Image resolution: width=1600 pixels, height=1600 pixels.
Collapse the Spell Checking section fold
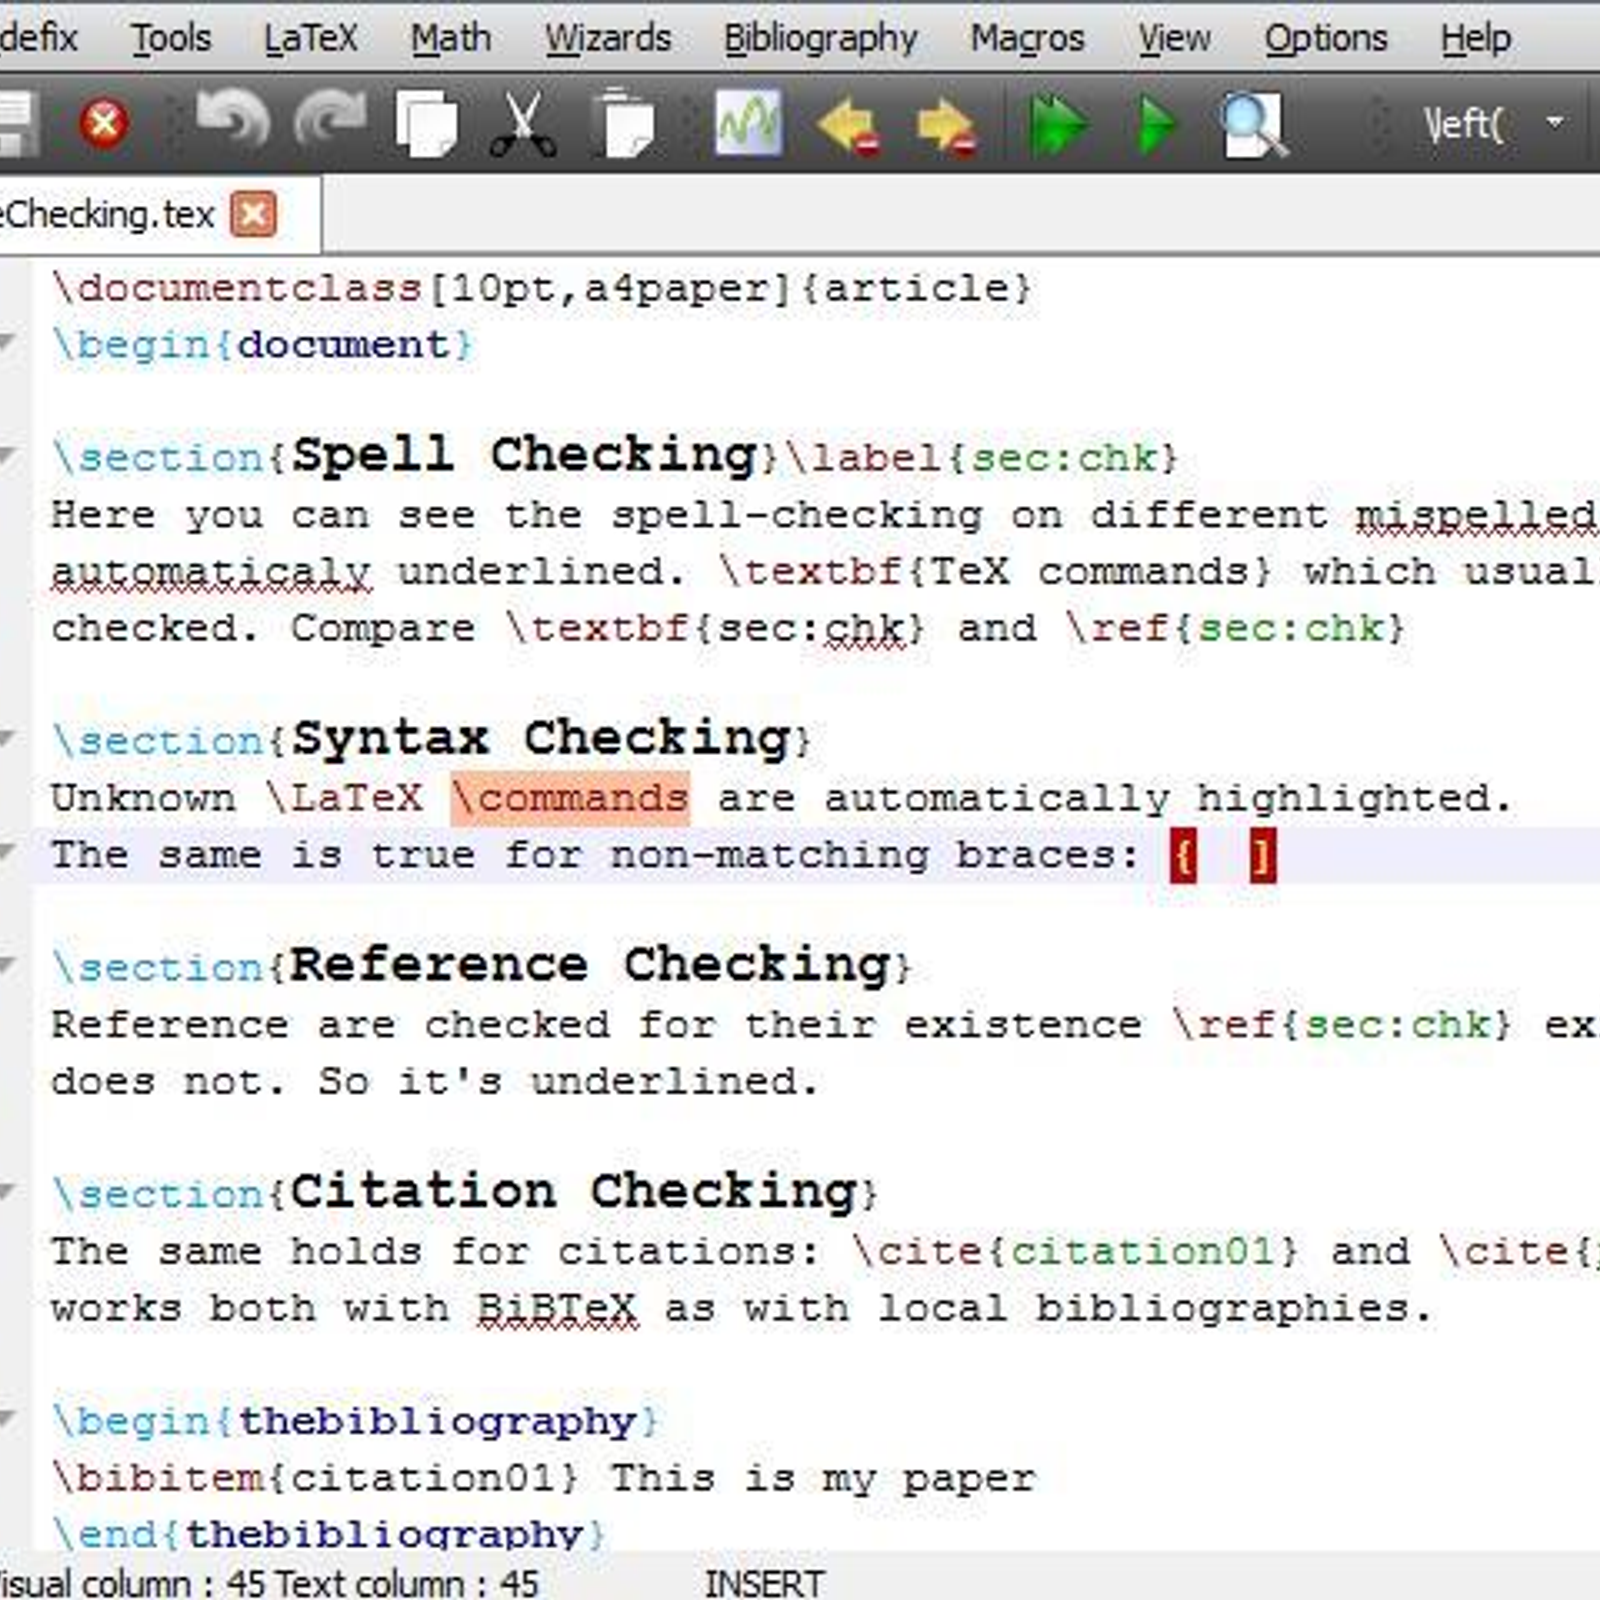pyautogui.click(x=7, y=456)
